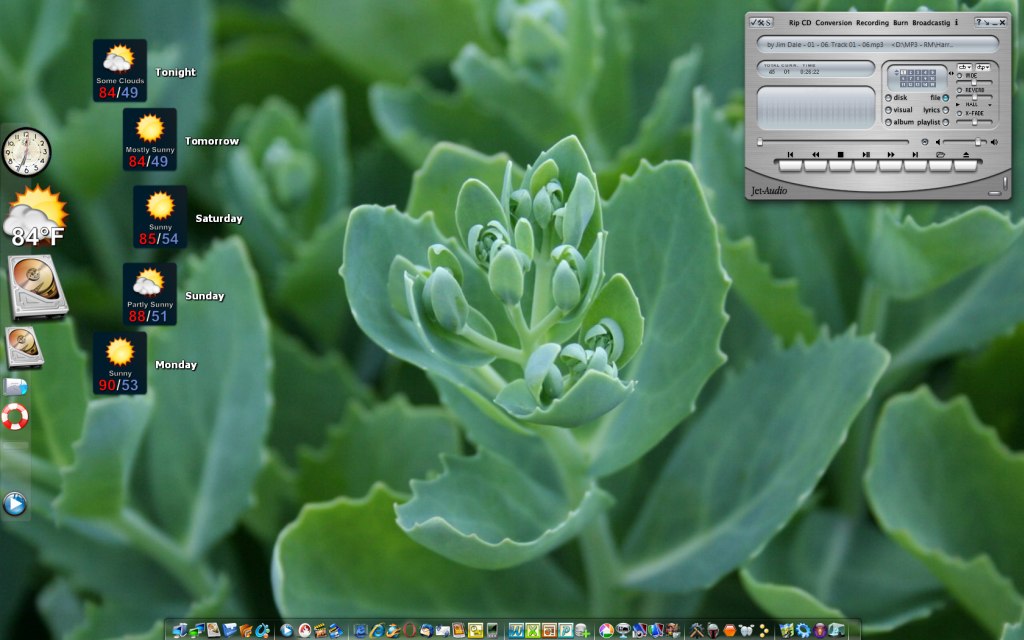1024x640 pixels.
Task: Click the REVERB level slider
Action: coord(974,97)
